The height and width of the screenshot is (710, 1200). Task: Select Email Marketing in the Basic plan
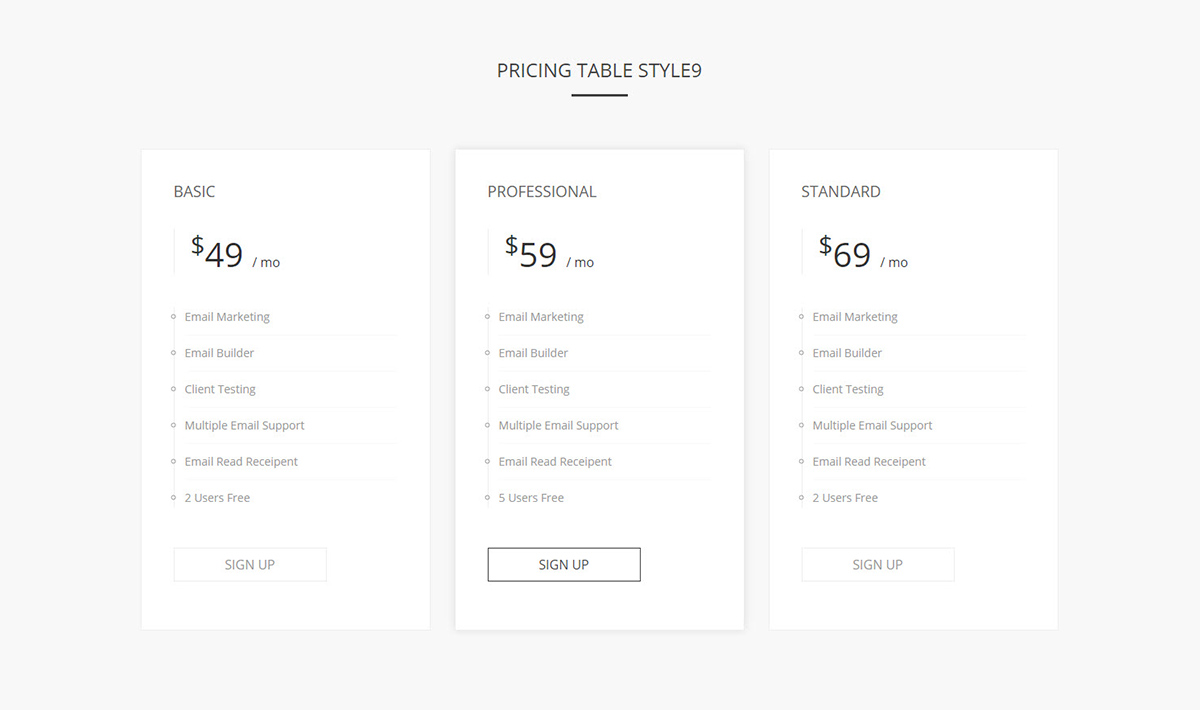point(227,317)
